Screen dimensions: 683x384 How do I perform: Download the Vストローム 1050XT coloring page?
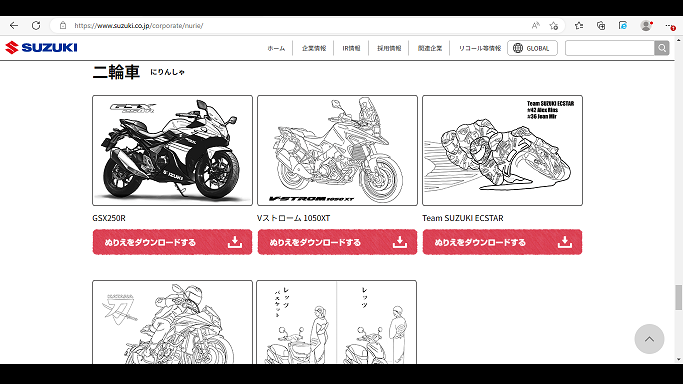tap(337, 242)
